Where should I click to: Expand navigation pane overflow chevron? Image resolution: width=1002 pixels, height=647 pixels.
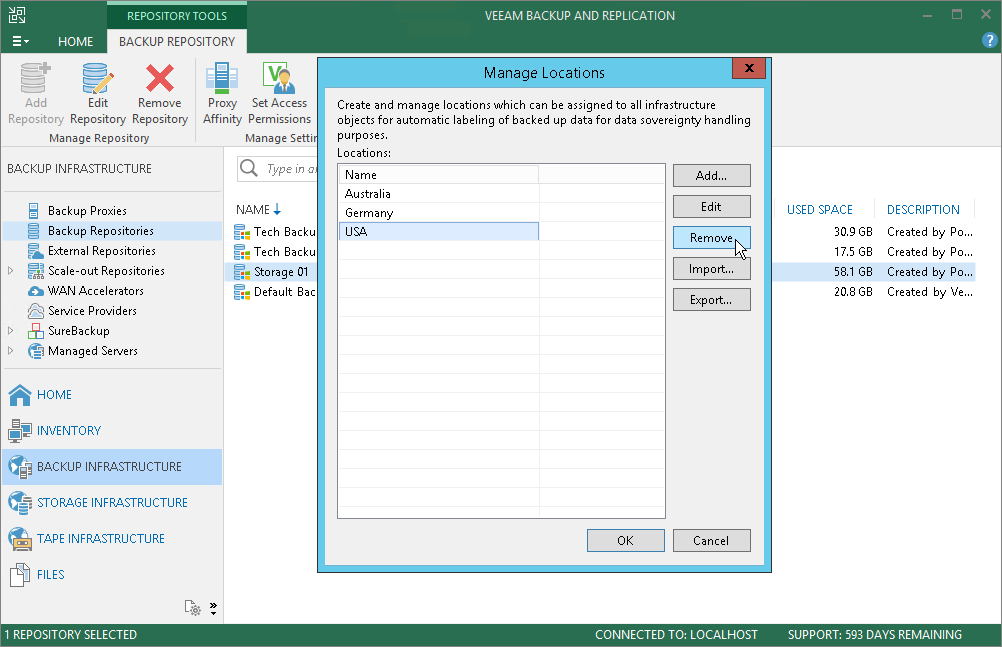pyautogui.click(x=213, y=608)
